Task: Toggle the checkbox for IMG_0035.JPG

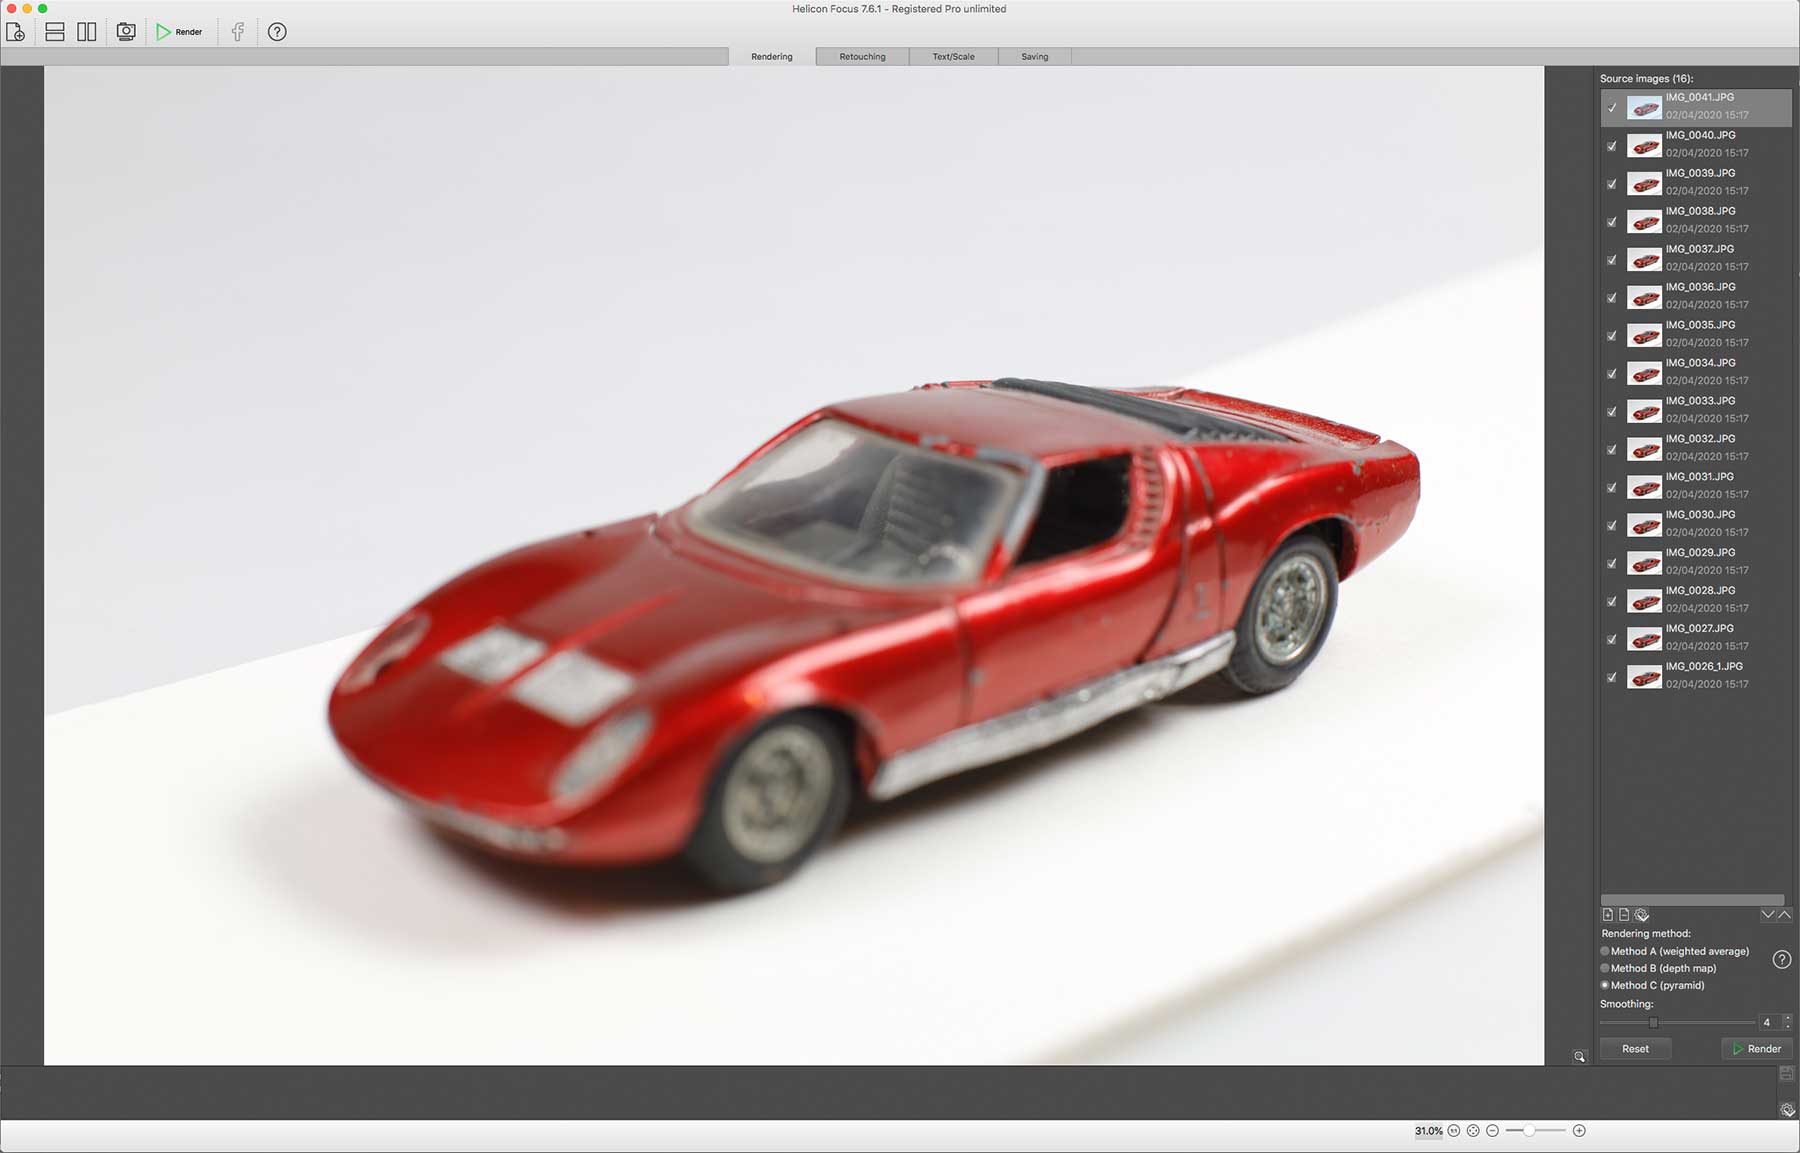Action: pyautogui.click(x=1612, y=336)
